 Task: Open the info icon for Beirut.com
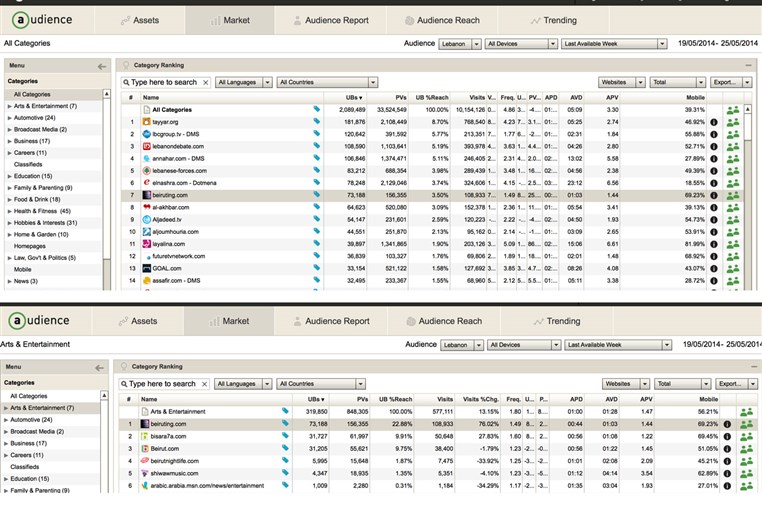727,449
